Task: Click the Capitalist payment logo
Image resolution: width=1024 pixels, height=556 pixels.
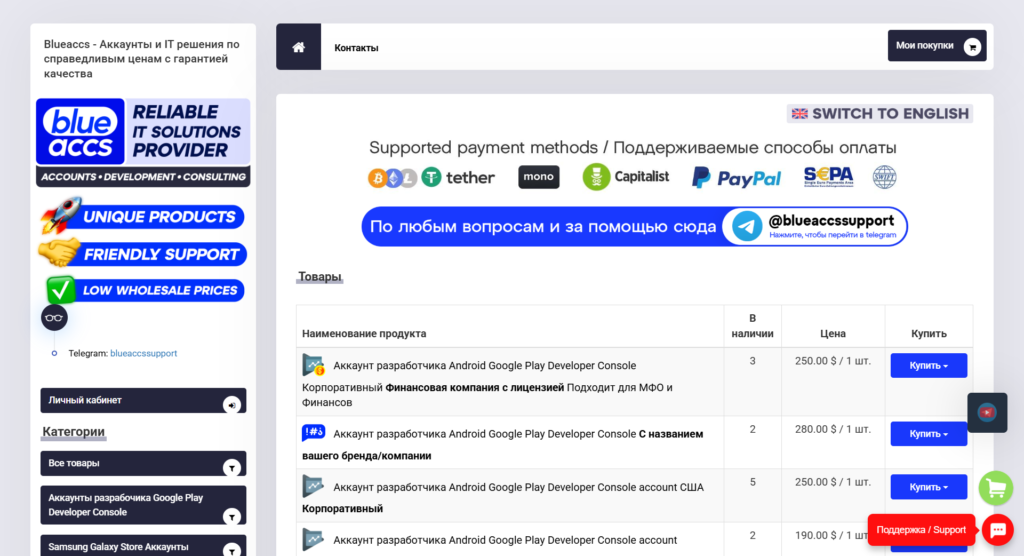Action: [x=626, y=177]
